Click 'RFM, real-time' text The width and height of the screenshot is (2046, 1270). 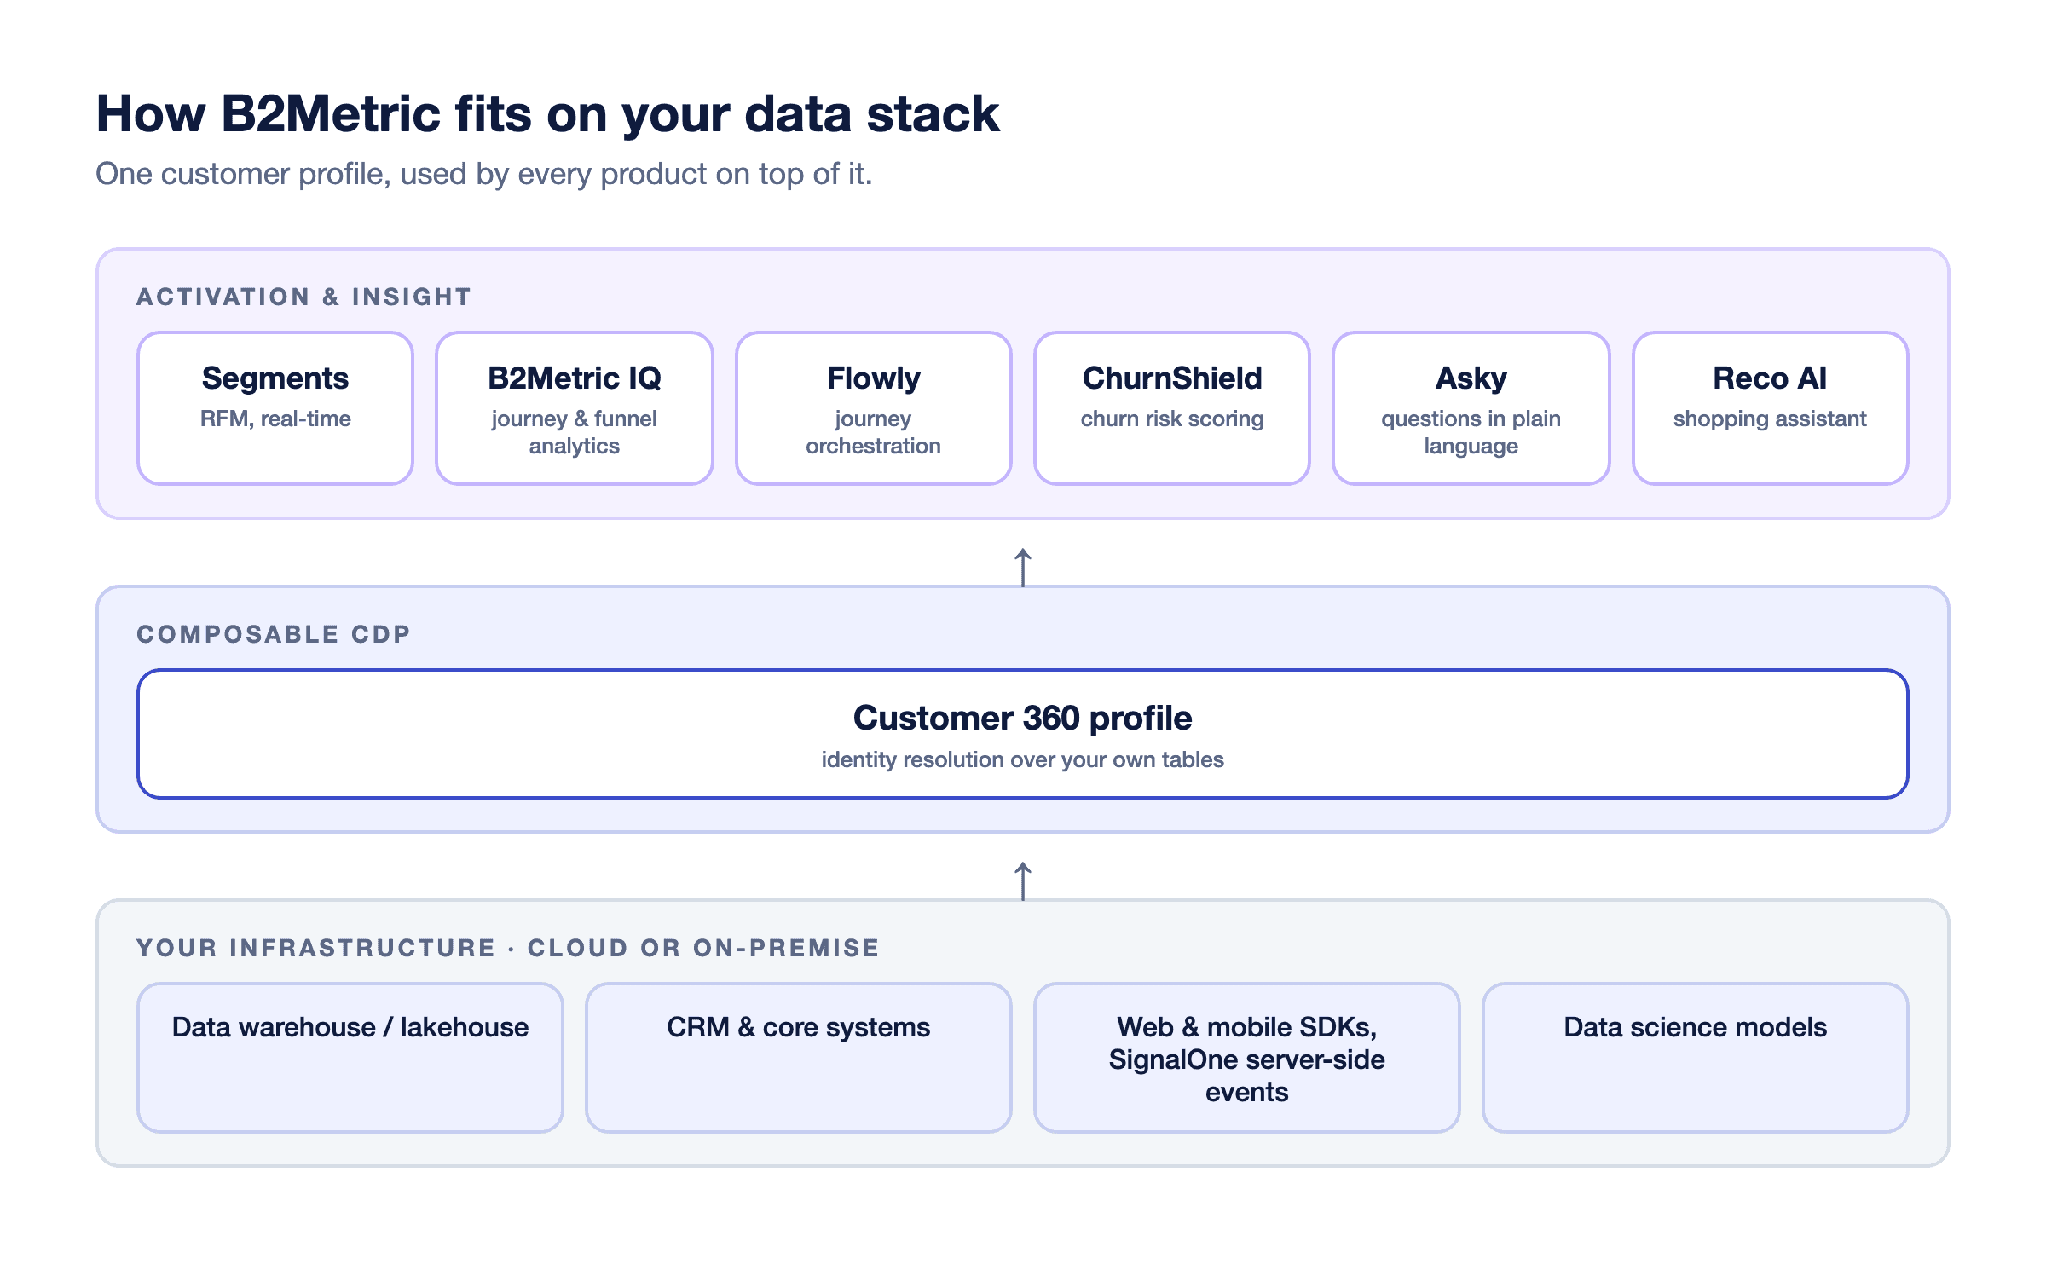click(275, 419)
